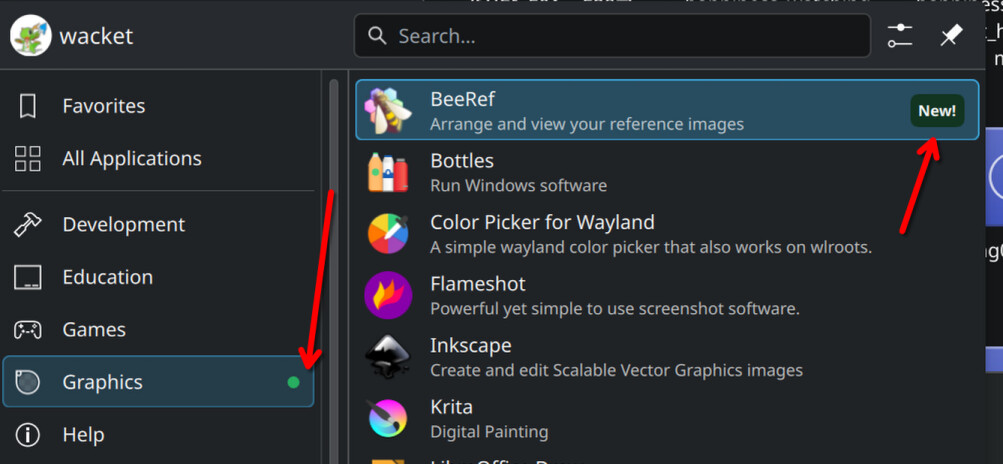Click the New! badge on BeeRef

point(937,111)
